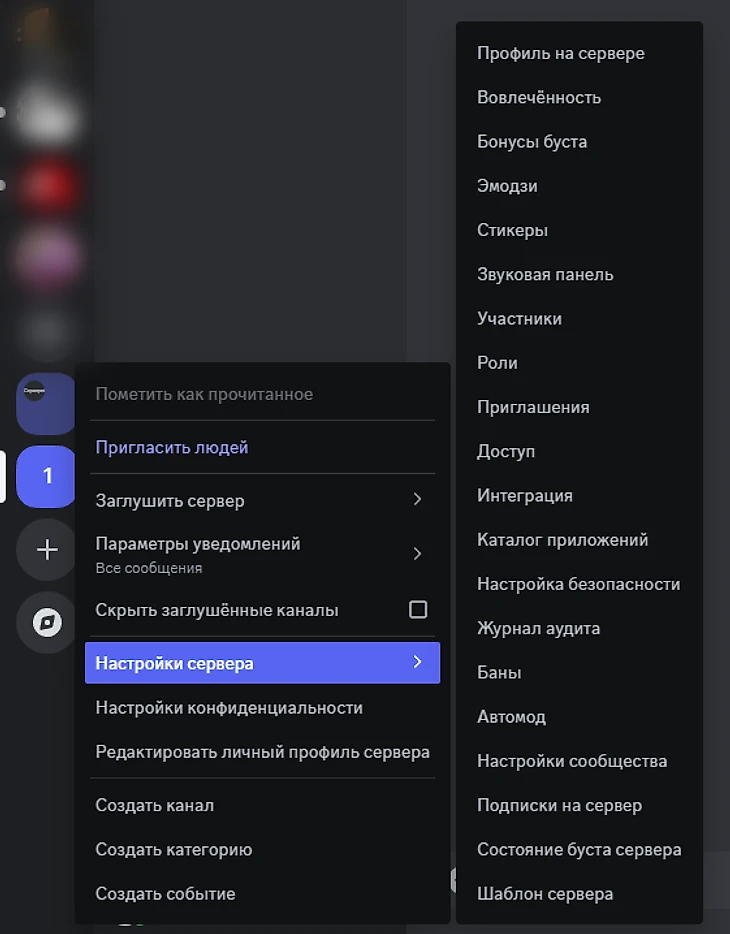Select Редактировать личный профиль сервера
Image resolution: width=730 pixels, height=934 pixels.
pos(262,751)
